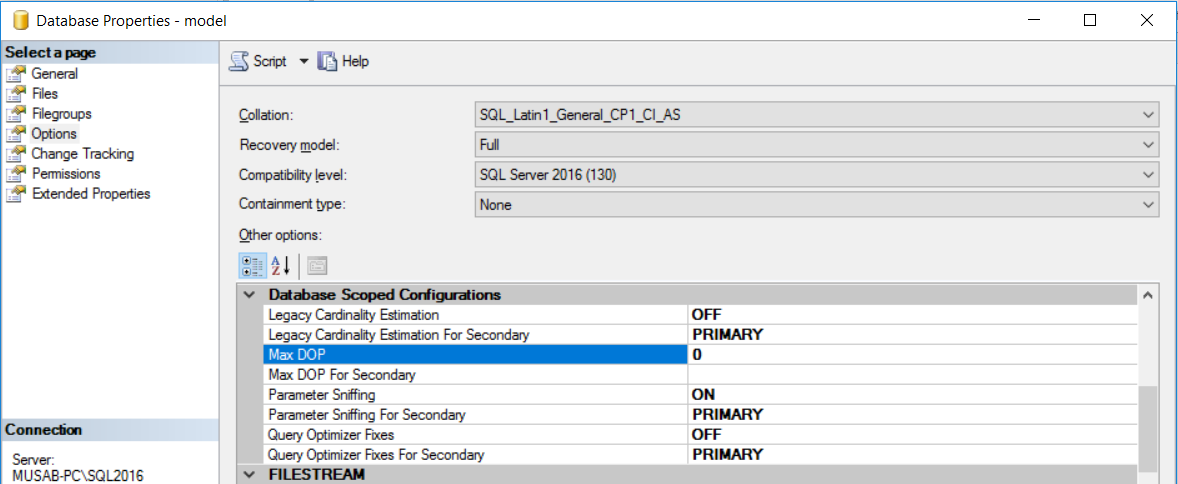Click the icon beside the Files page
1178x484 pixels.
(16, 94)
